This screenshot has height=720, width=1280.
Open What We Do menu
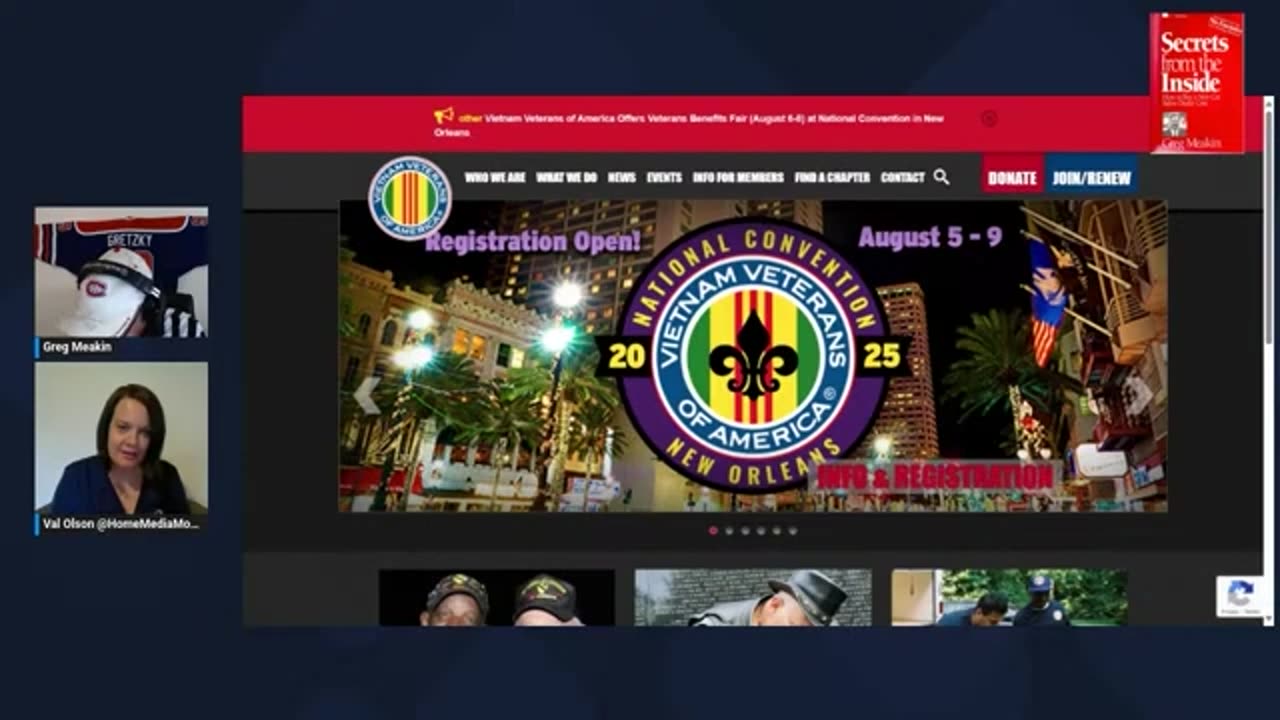tap(566, 177)
